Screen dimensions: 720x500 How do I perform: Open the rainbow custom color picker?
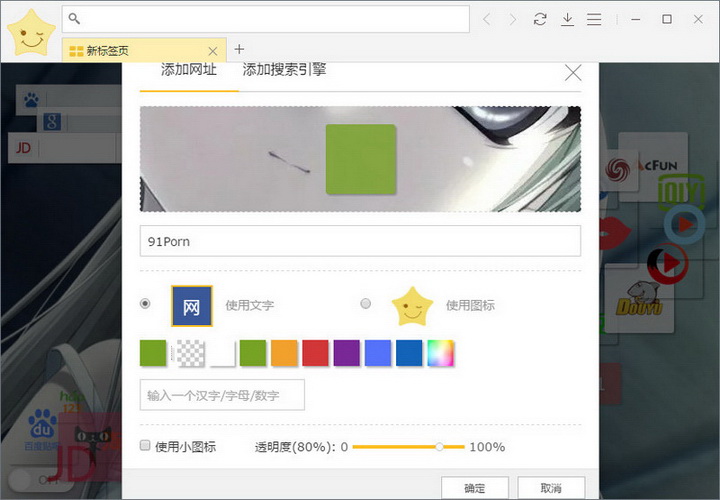coord(440,353)
